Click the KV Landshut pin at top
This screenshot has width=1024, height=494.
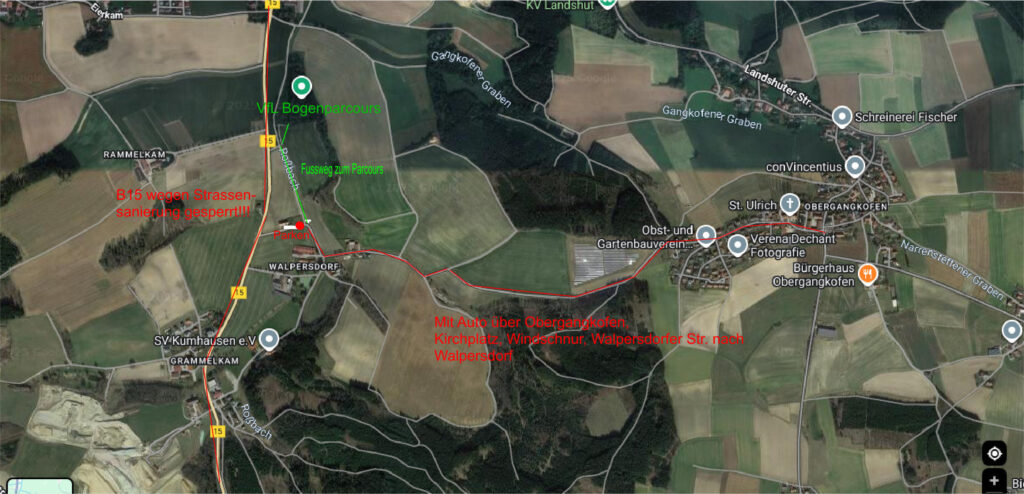pos(607,3)
